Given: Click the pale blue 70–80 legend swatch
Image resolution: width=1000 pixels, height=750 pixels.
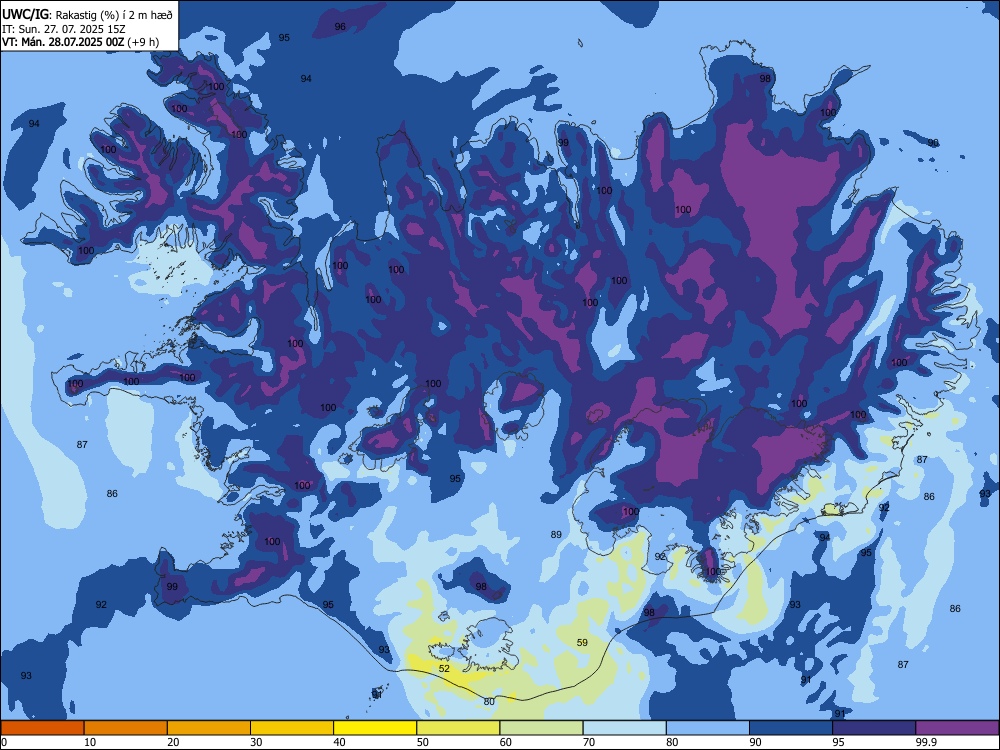Looking at the screenshot, I should [x=624, y=728].
